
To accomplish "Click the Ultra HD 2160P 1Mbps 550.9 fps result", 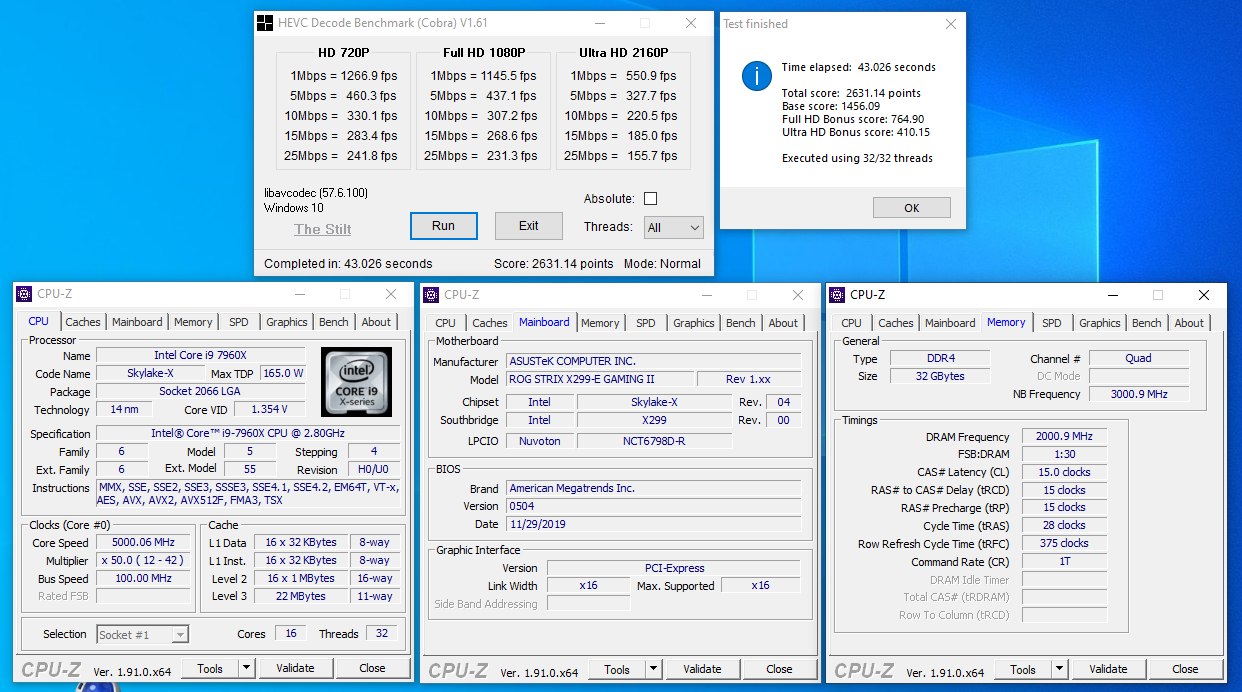I will point(623,76).
